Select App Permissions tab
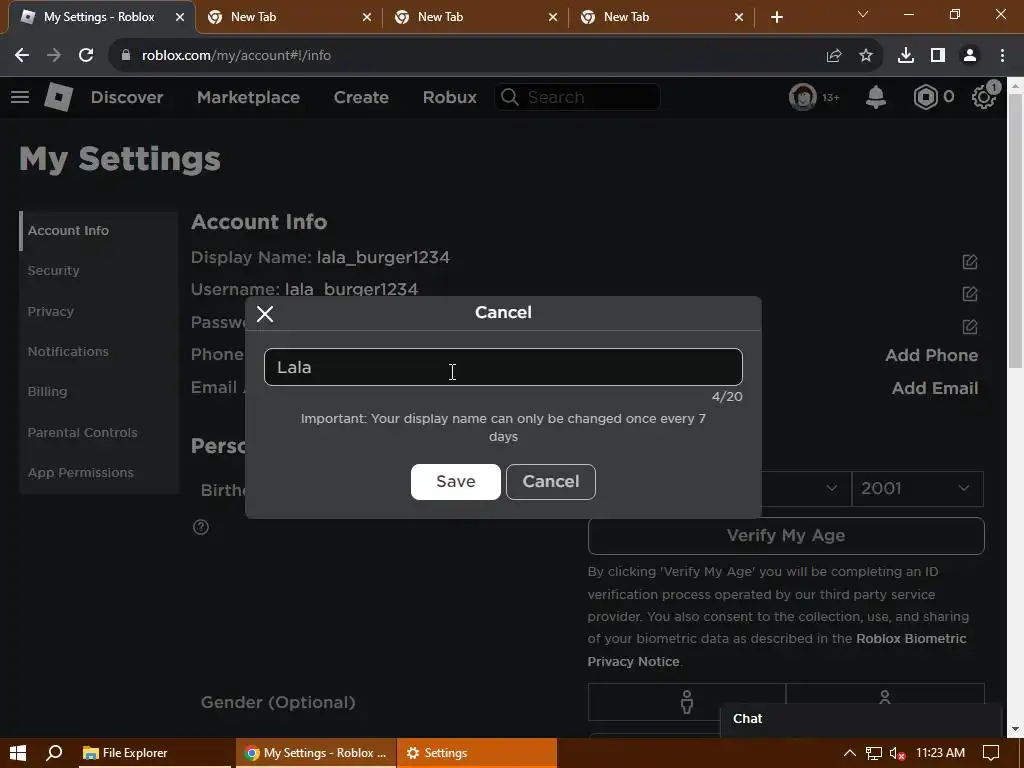 (99, 473)
